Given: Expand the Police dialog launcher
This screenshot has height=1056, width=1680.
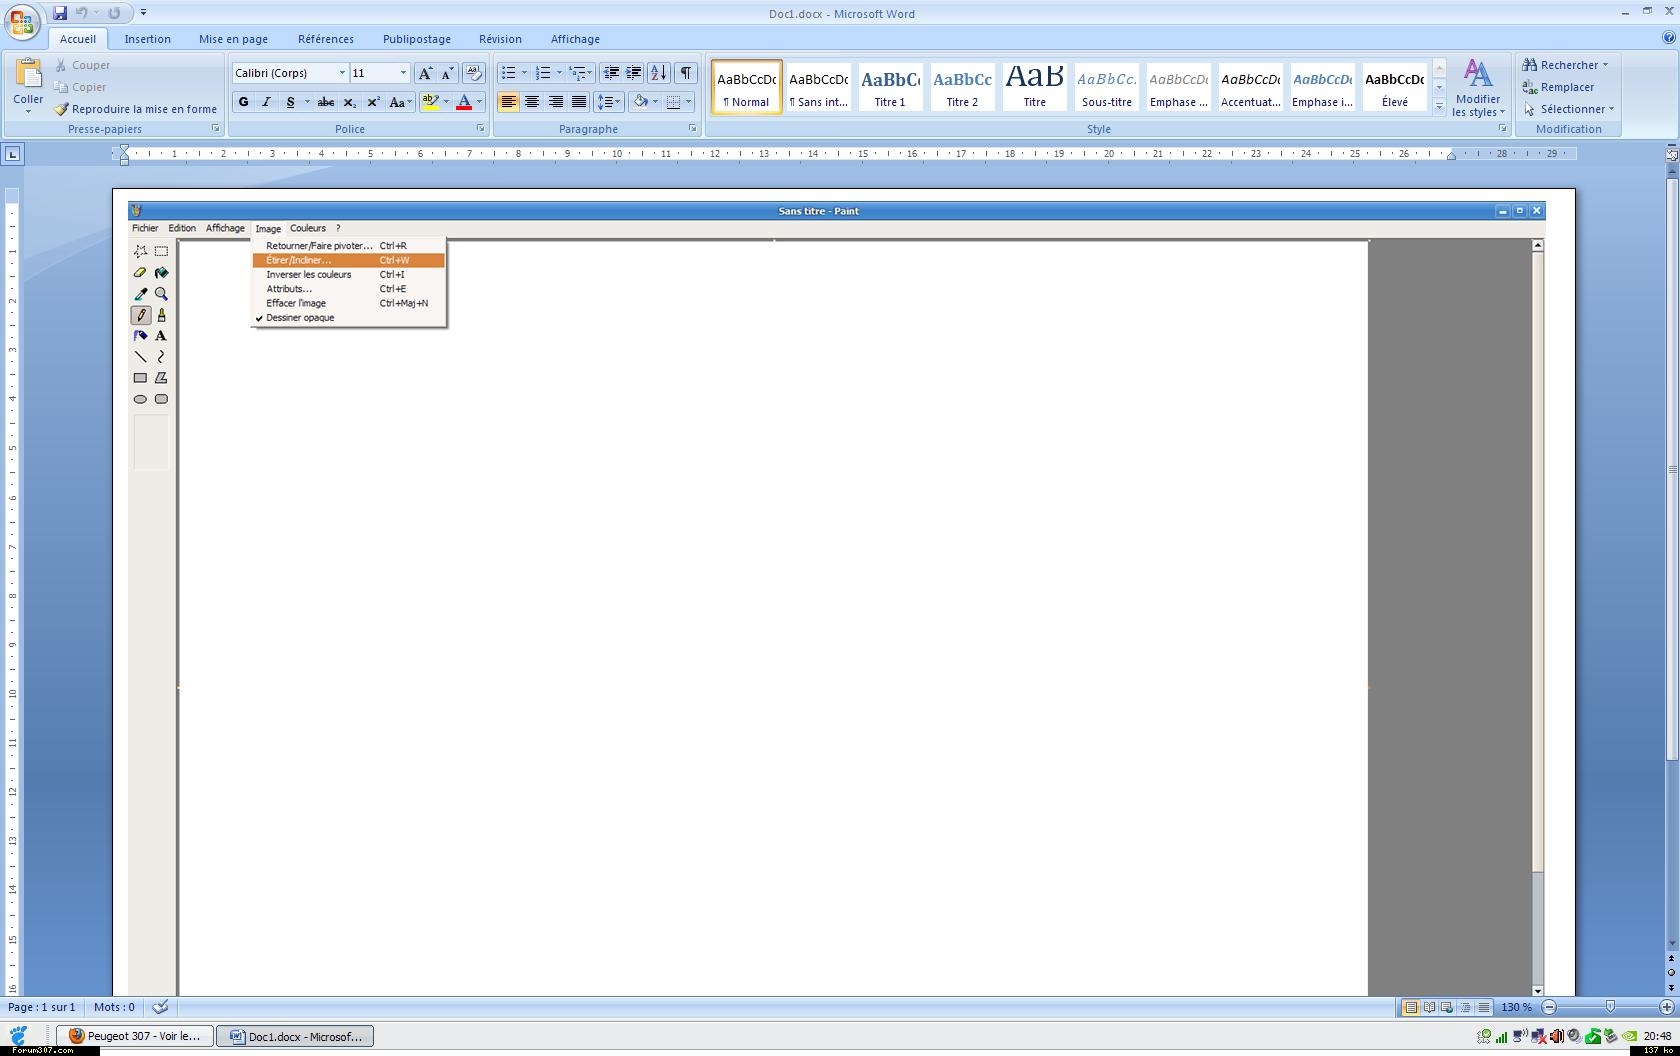Looking at the screenshot, I should coord(481,128).
